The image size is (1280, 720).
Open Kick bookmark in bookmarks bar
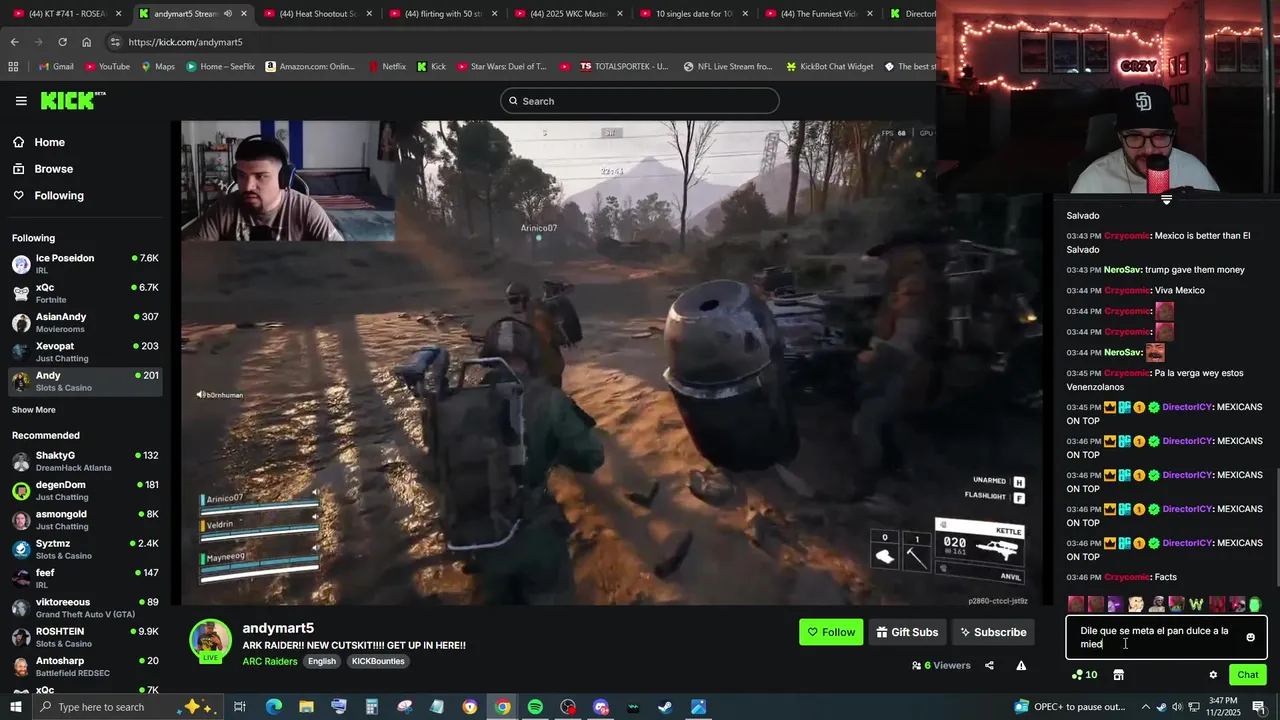point(431,67)
